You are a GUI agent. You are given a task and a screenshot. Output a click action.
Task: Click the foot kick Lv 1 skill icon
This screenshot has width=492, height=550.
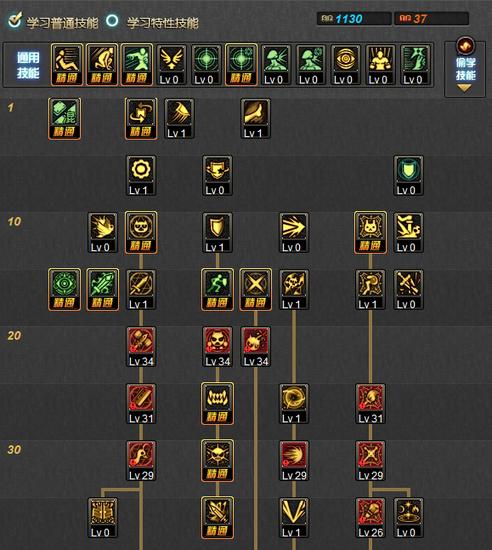255,119
